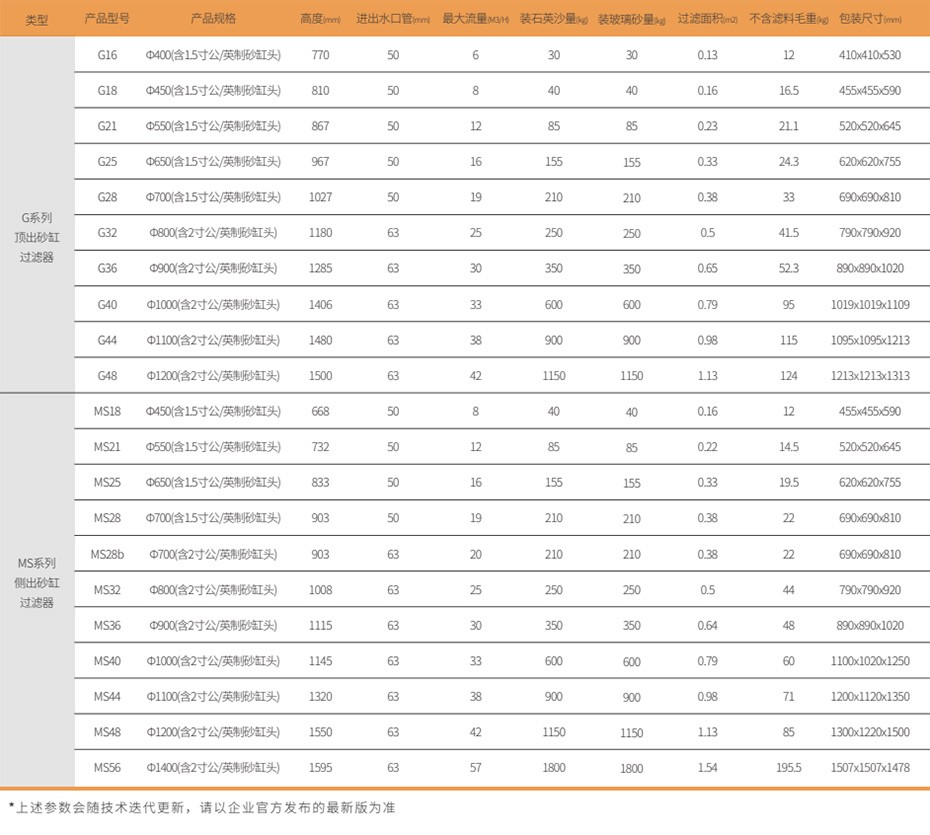This screenshot has width=930, height=835.
Task: Click the 包装尺寸 column header
Action: pos(869,19)
